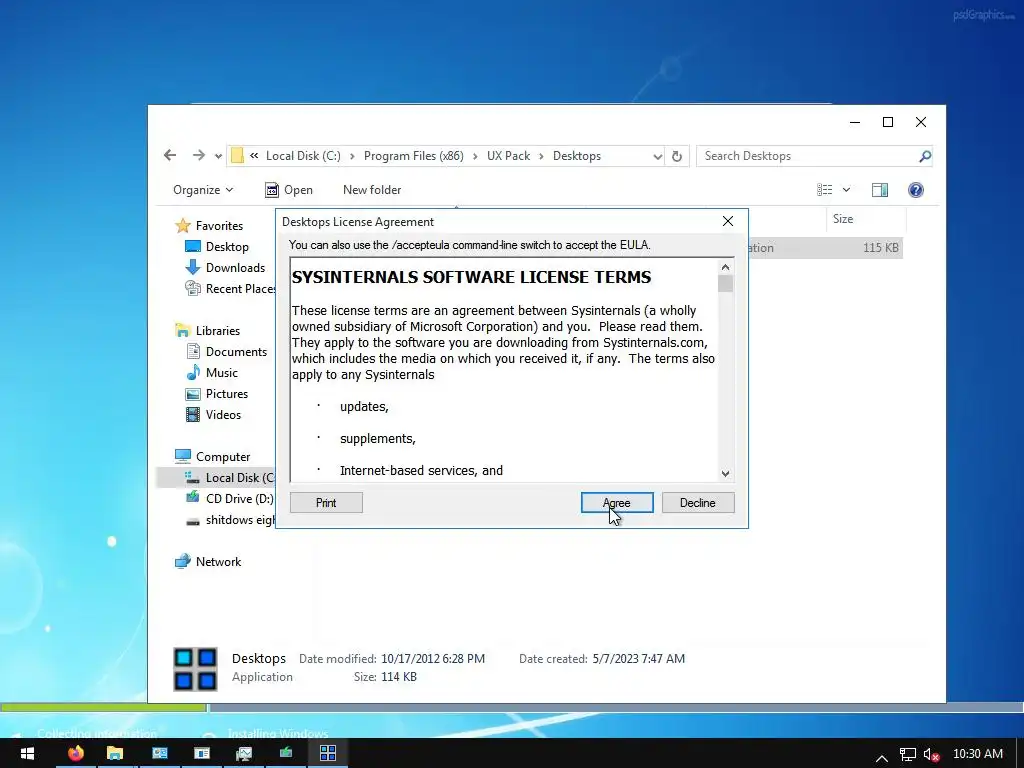Screen dimensions: 1024x768
Task: Open File Explorer from the taskbar
Action: (x=115, y=753)
